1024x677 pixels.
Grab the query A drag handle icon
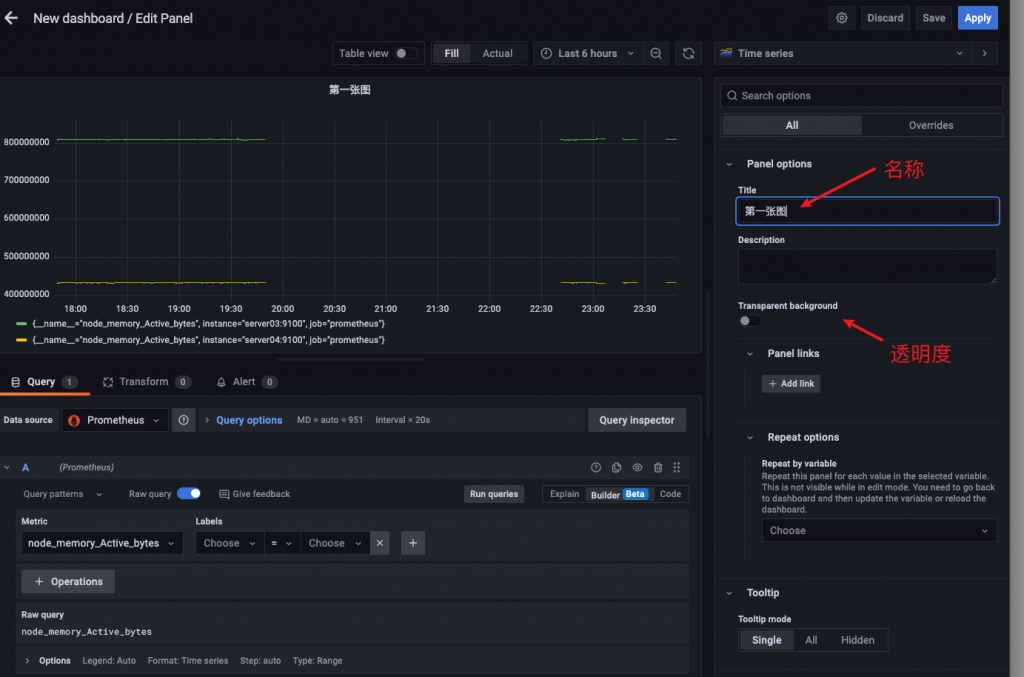(677, 467)
